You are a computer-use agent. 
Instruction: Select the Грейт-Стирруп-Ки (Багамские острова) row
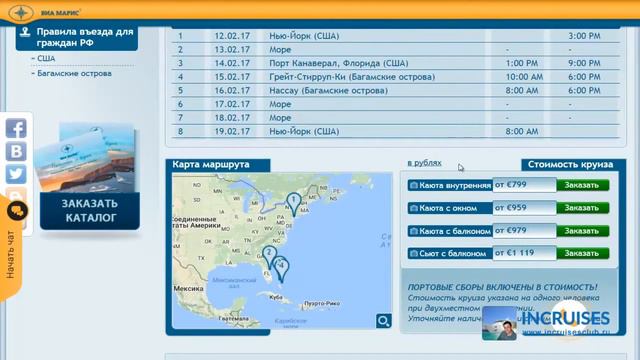pos(396,77)
